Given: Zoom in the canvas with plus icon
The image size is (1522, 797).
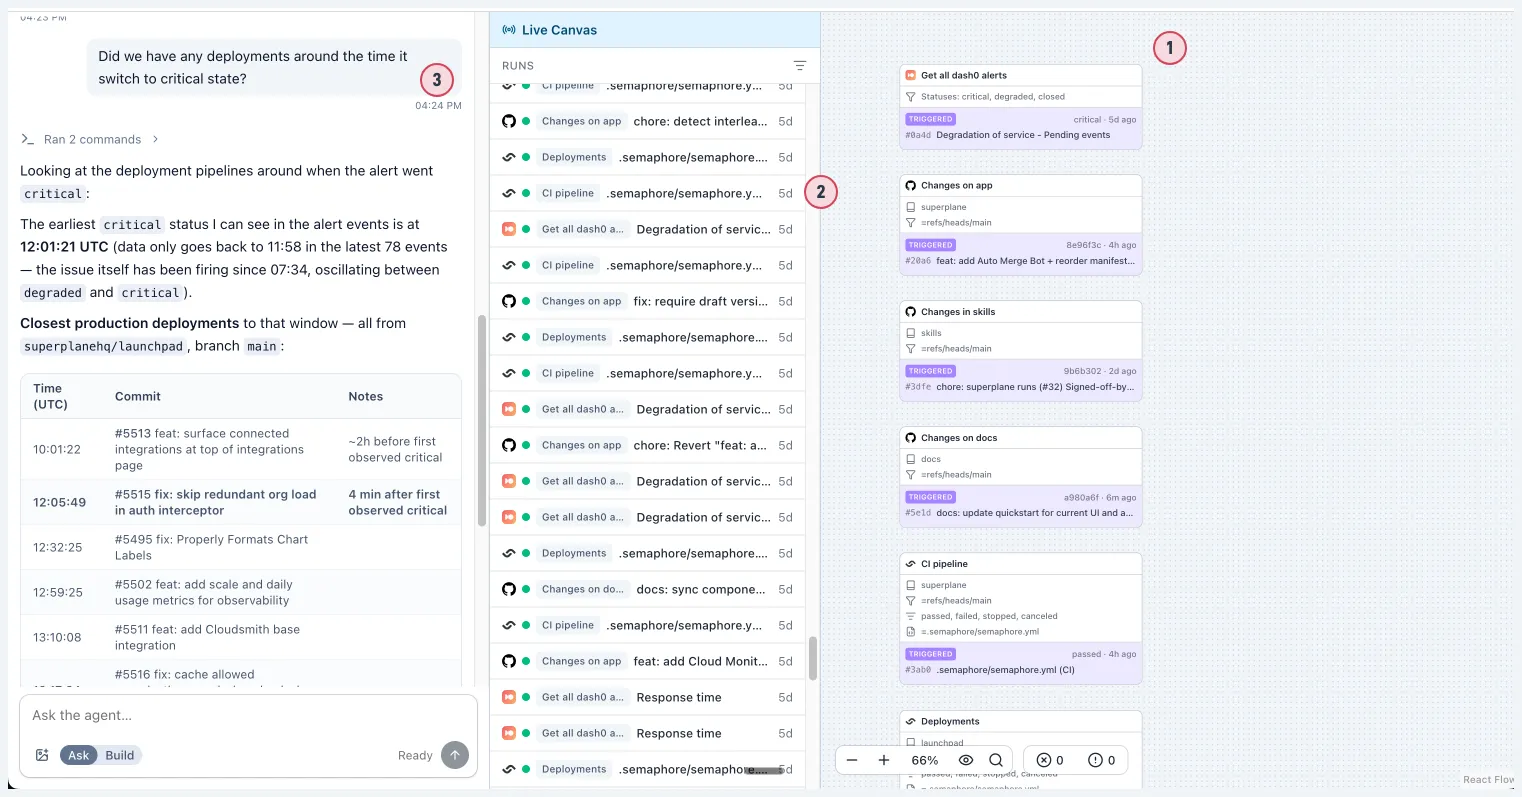Looking at the screenshot, I should pyautogui.click(x=884, y=760).
